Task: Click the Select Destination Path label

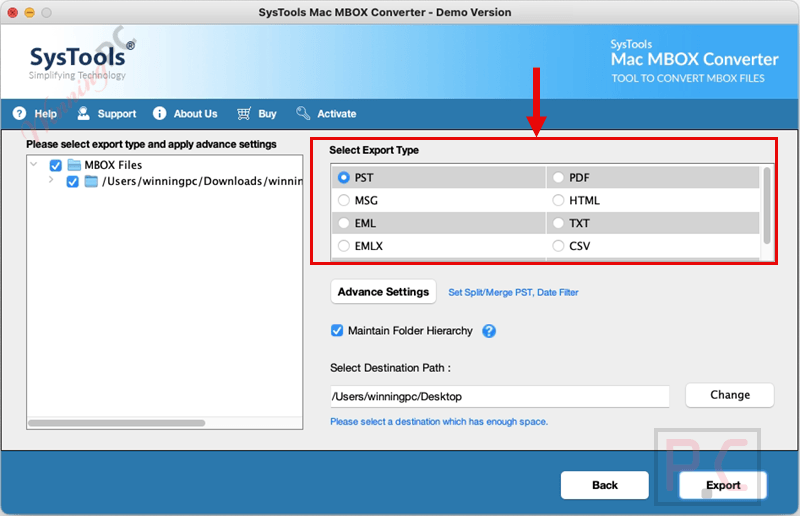Action: [390, 368]
